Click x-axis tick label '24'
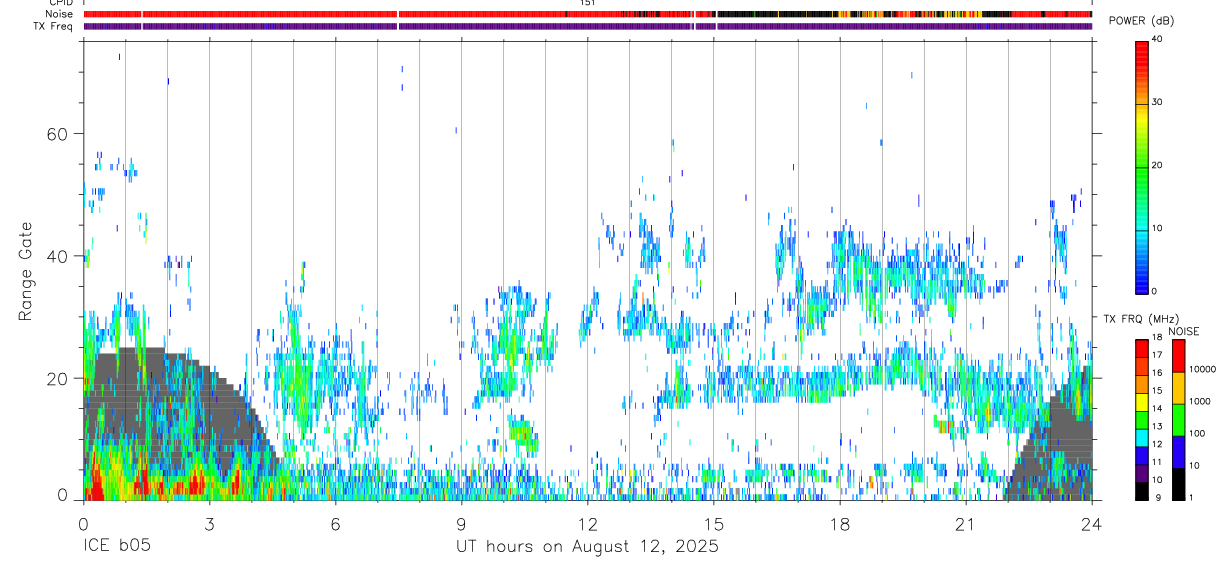 pos(1092,523)
